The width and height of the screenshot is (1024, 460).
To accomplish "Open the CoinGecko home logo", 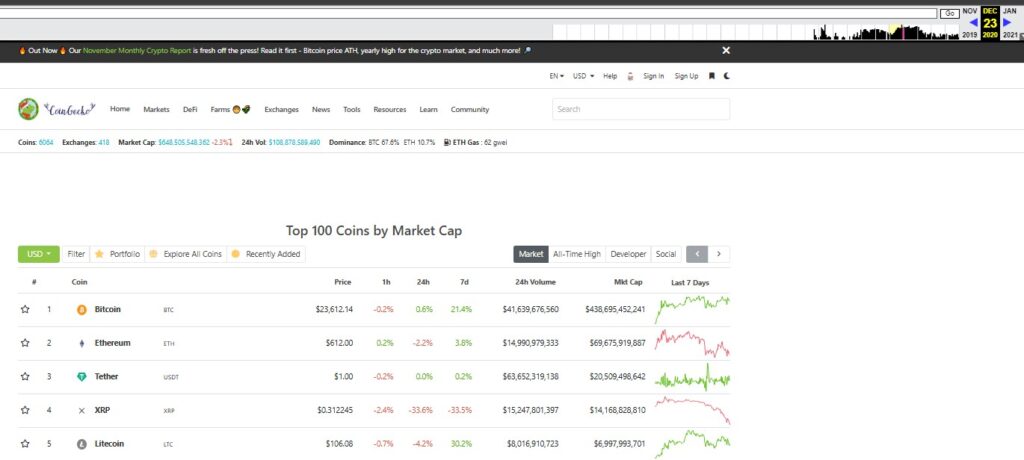I will [x=57, y=109].
